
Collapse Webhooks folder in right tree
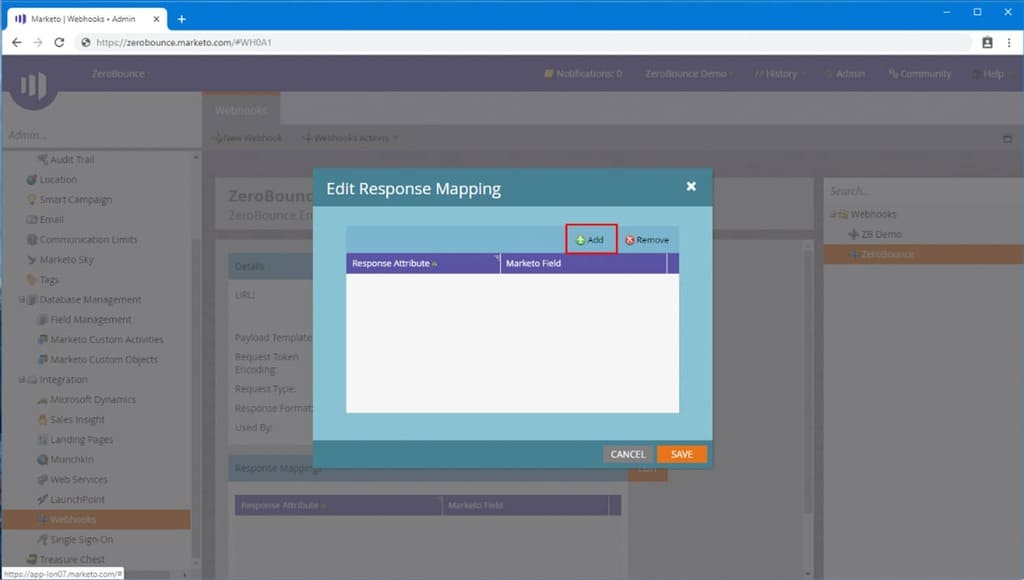(833, 214)
